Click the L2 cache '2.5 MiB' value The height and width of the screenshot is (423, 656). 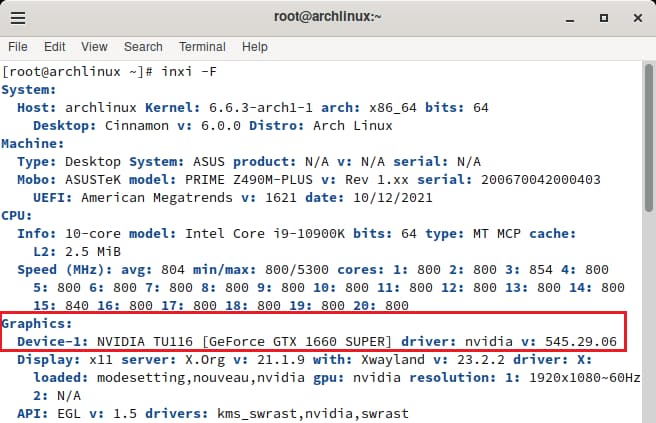click(x=93, y=251)
